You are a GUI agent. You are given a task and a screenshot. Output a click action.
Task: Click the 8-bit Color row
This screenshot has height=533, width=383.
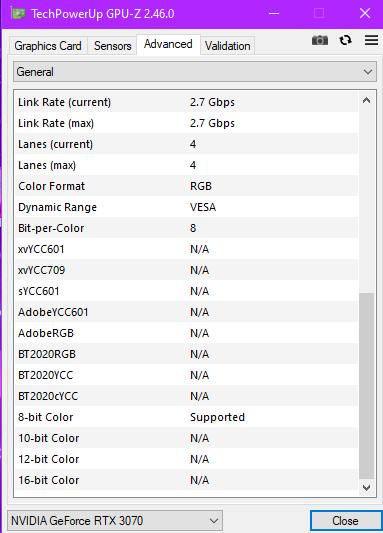(x=187, y=417)
